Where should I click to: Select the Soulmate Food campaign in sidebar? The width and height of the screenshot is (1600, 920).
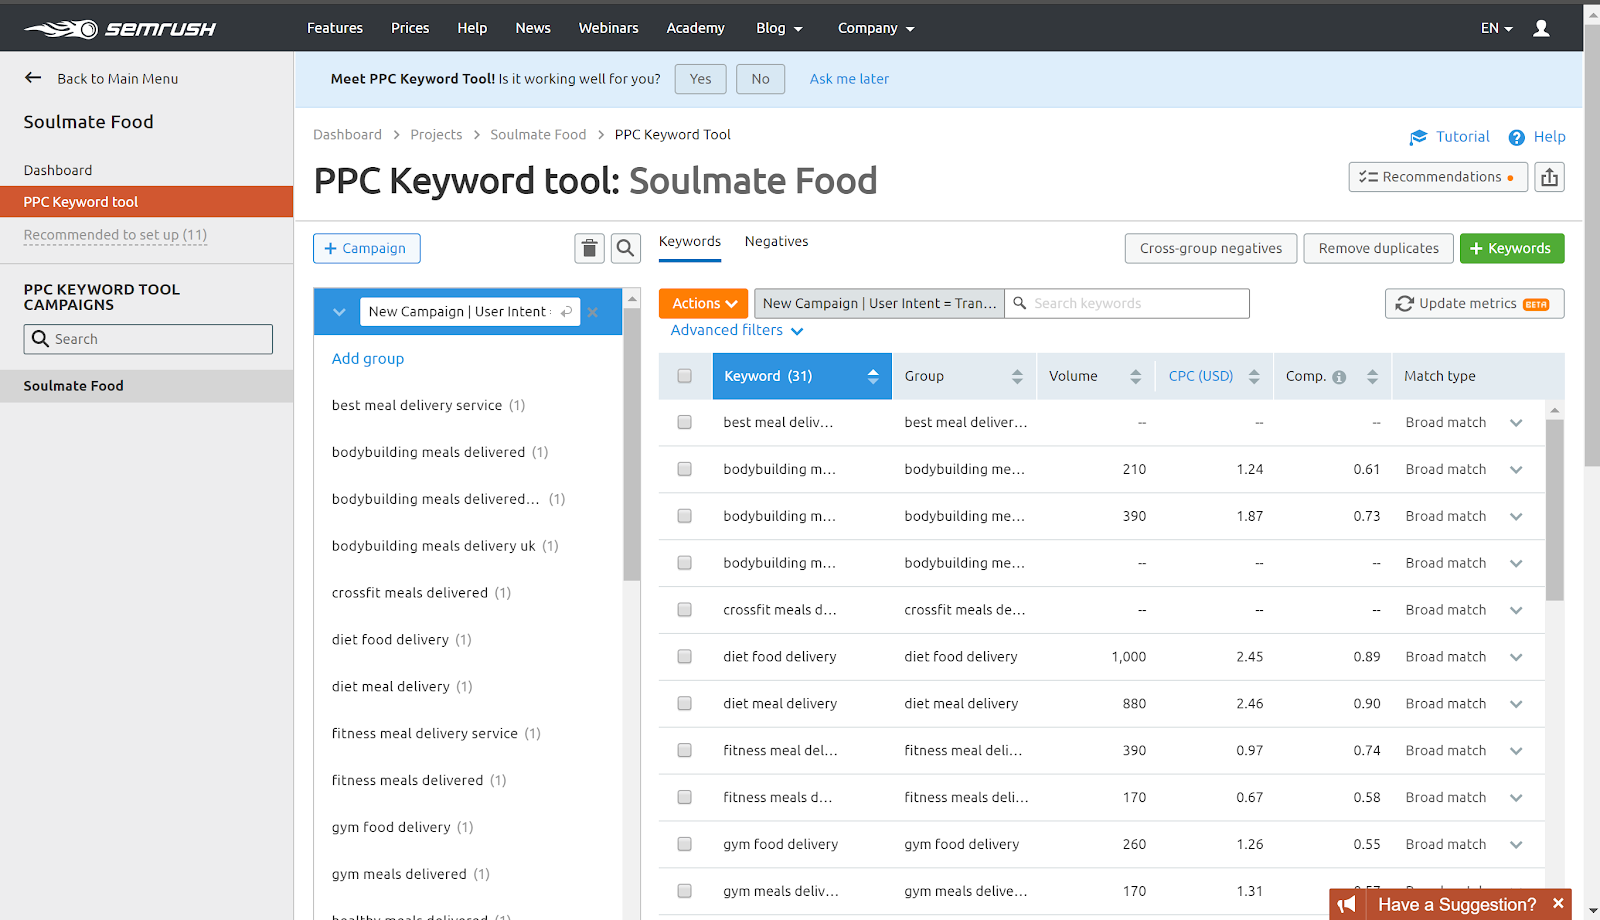[147, 386]
